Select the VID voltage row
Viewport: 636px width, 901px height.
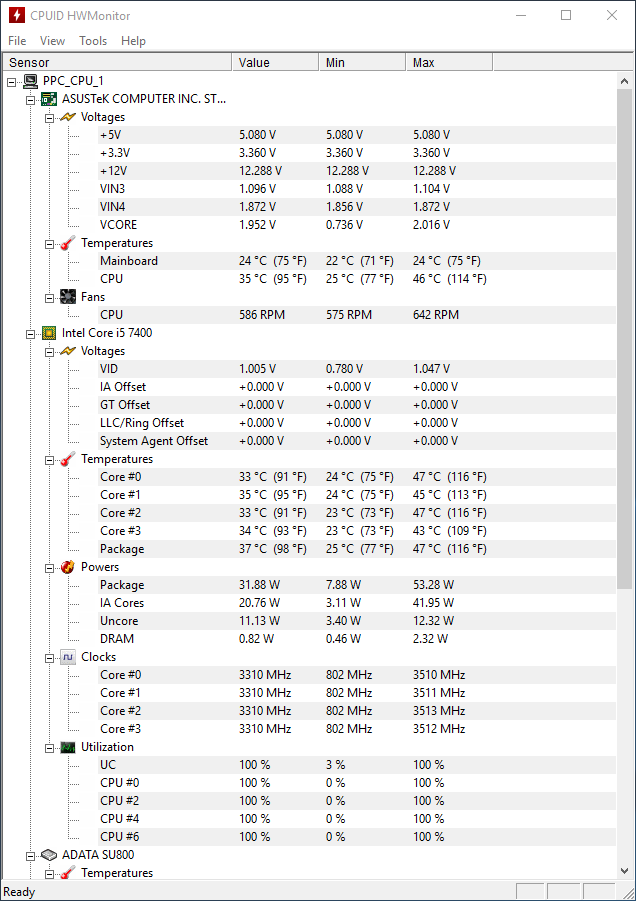[x=356, y=369]
